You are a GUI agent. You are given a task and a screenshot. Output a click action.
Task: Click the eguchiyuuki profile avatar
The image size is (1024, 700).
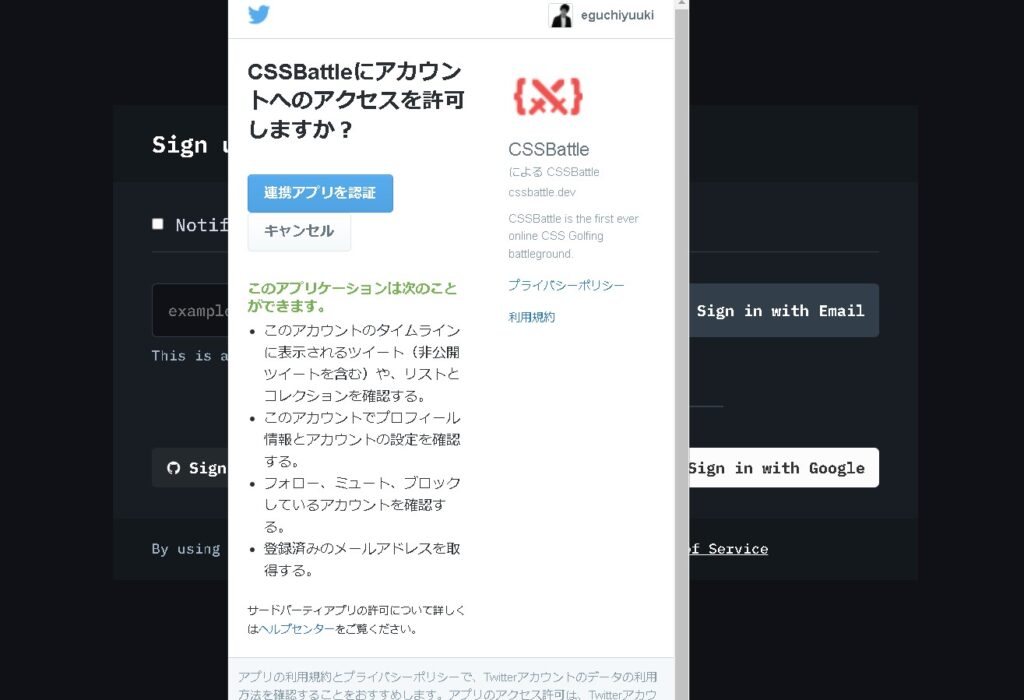tap(561, 15)
